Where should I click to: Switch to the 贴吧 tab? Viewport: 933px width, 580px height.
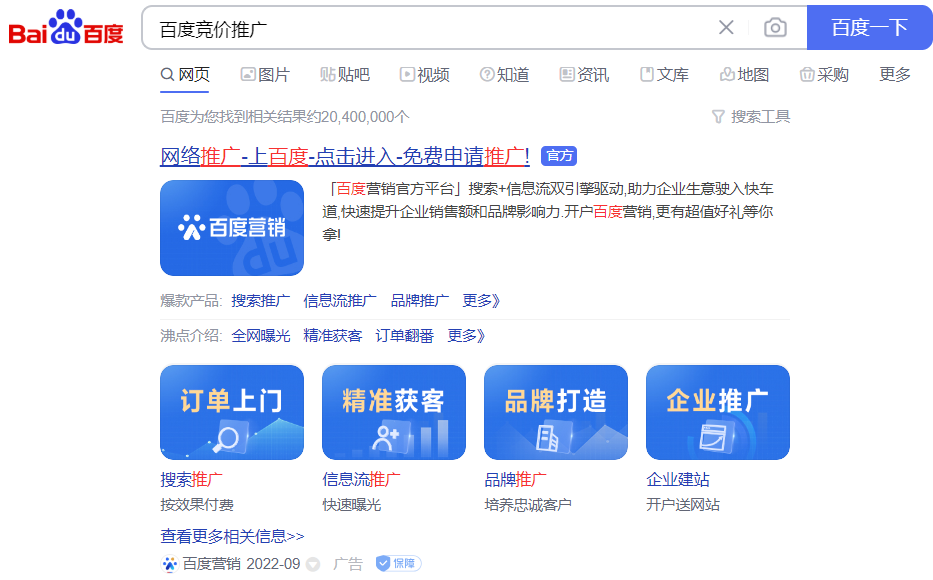point(345,75)
